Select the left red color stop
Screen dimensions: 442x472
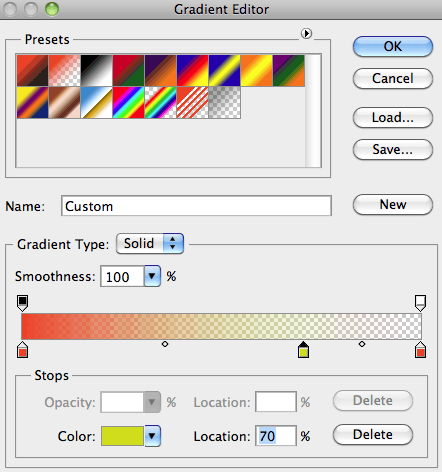[x=22, y=350]
